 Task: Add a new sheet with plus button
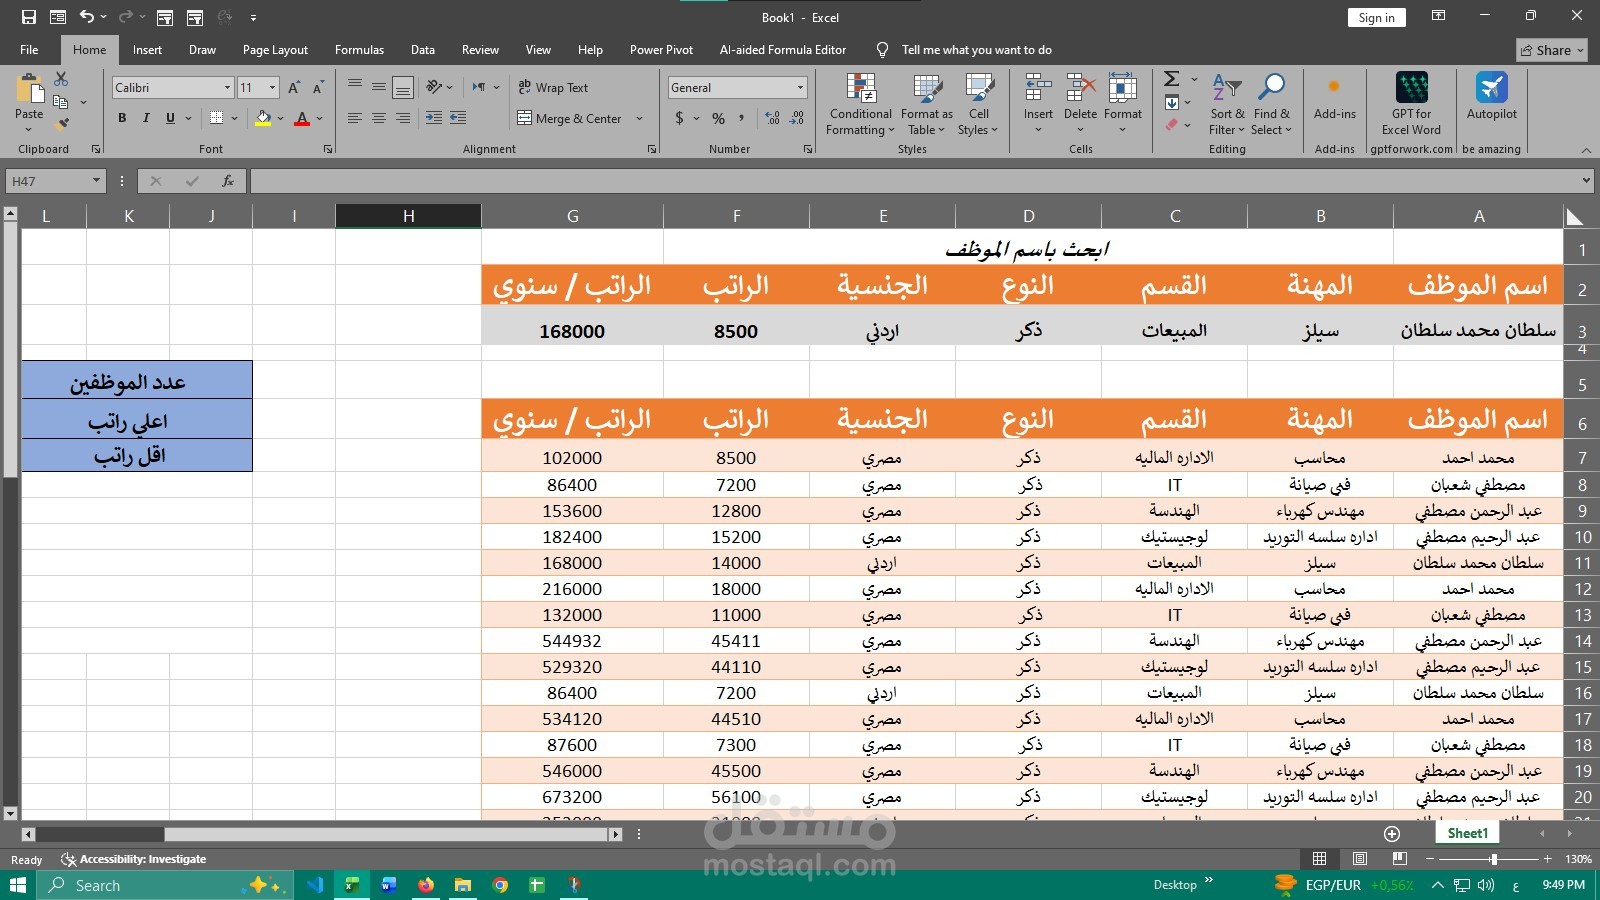pyautogui.click(x=1391, y=833)
